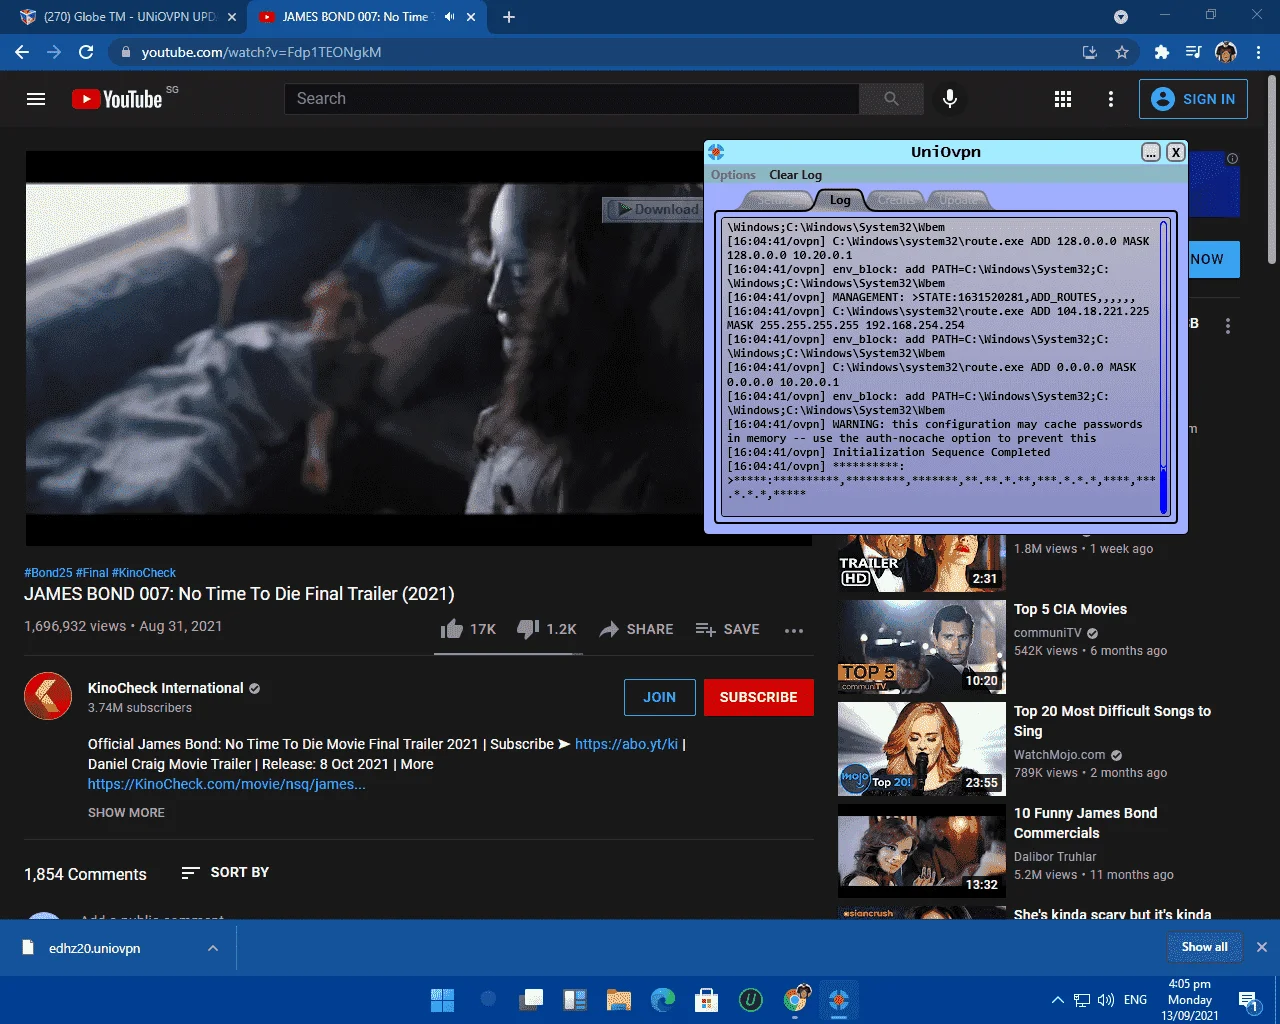The height and width of the screenshot is (1024, 1280).
Task: Switch to the UniOvpn Credits tab
Action: click(896, 200)
